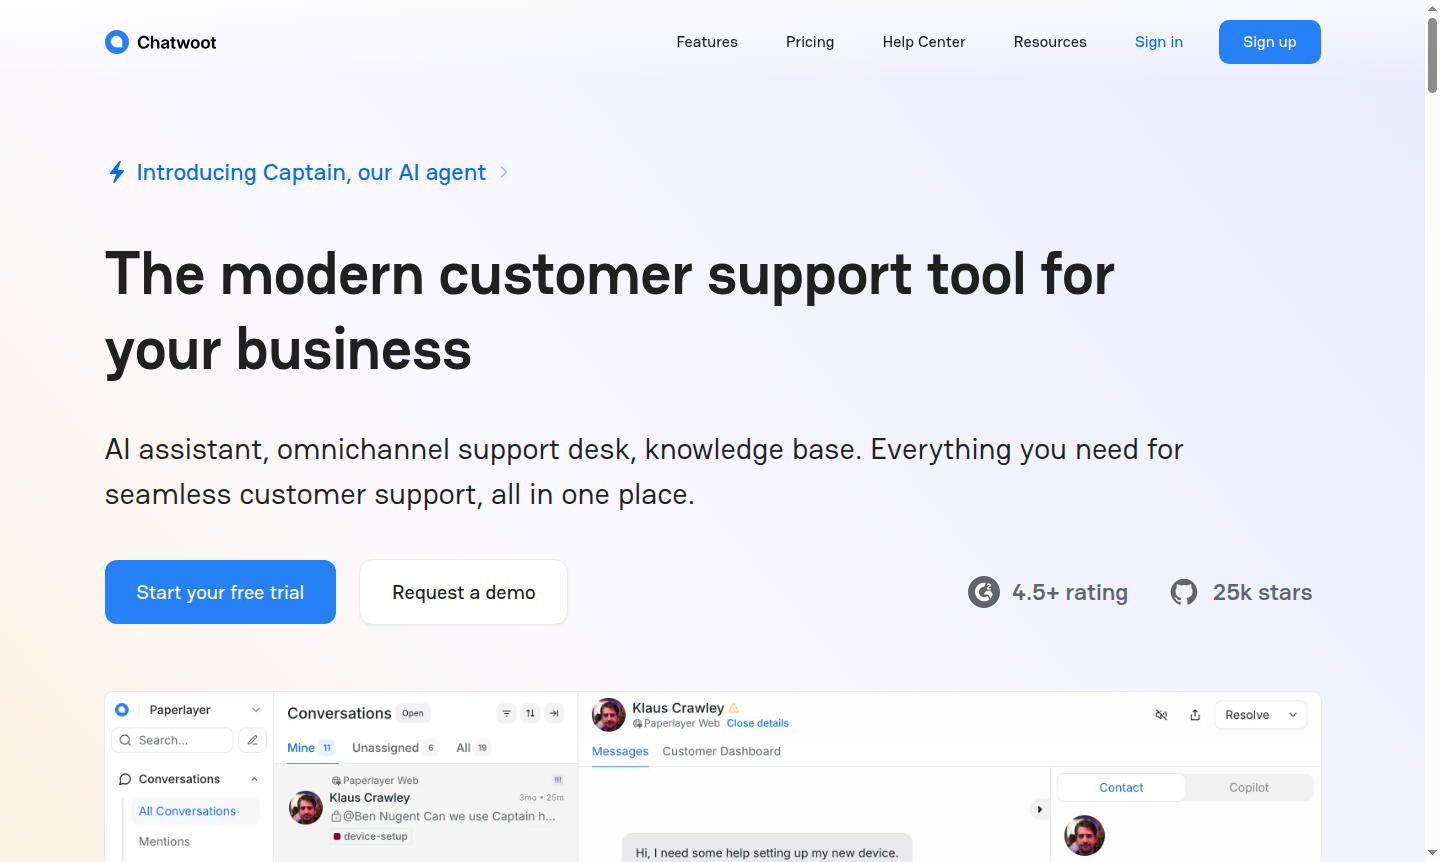Click the lightning bolt Captain icon
This screenshot has width=1440, height=862.
tap(117, 172)
